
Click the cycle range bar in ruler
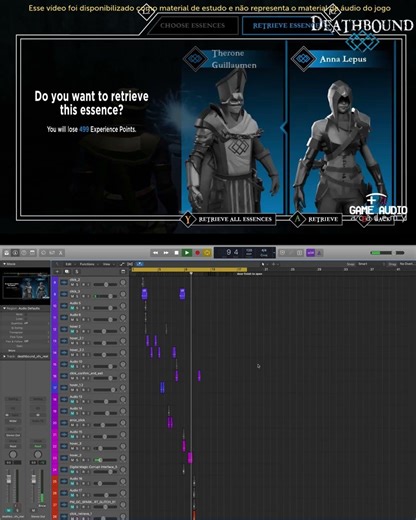189,269
